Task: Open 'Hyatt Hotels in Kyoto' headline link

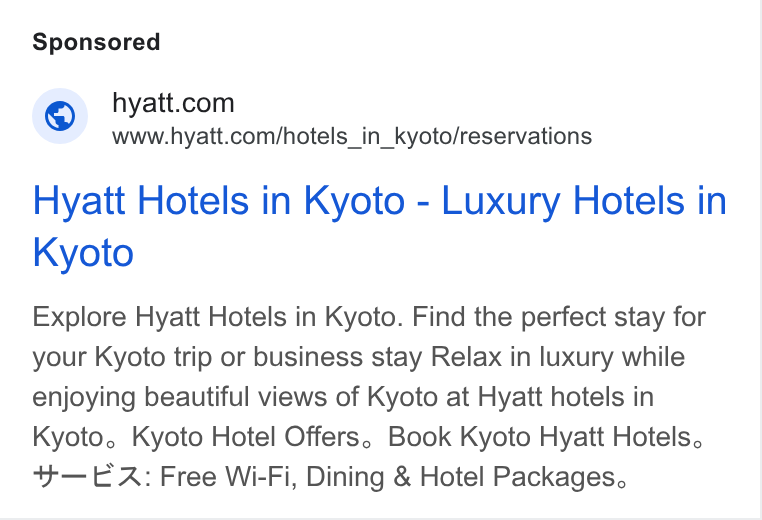Action: point(219,200)
